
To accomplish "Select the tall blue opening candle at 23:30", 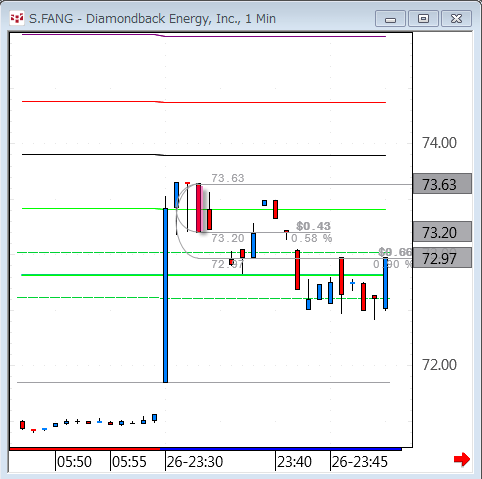I will click(165, 295).
